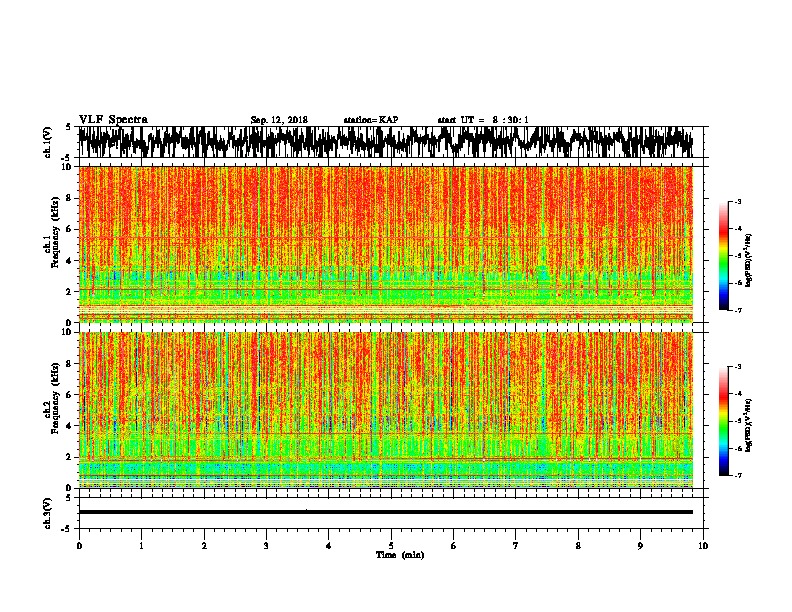Image resolution: width=792 pixels, height=612 pixels.
Task: Click the "6" kHz tick of ch.2 spectrogram
Action: [x=70, y=395]
